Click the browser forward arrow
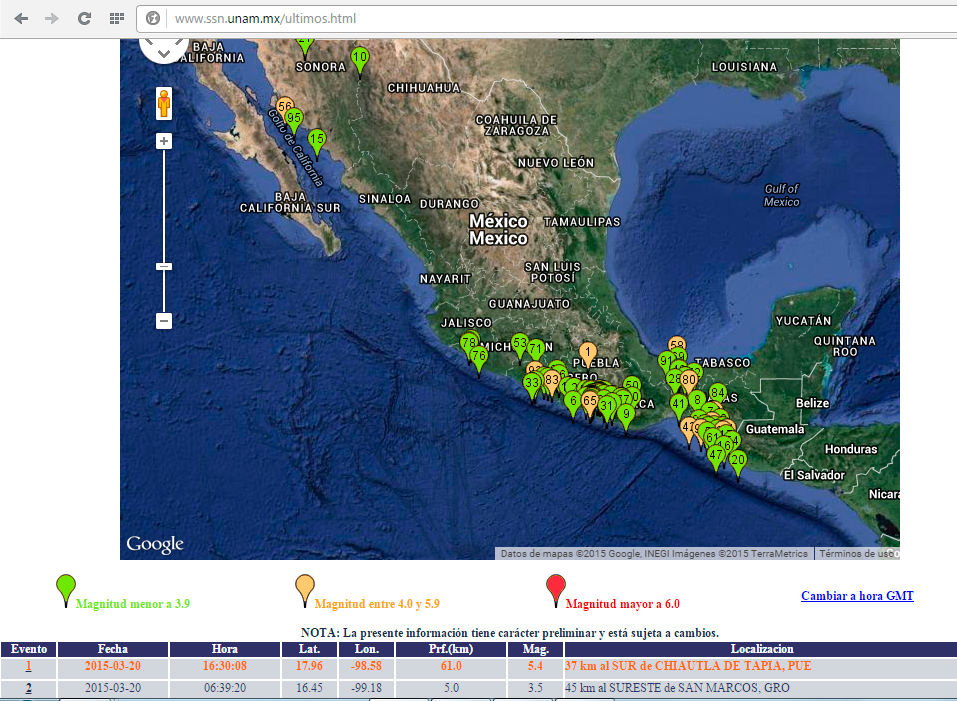Image resolution: width=957 pixels, height=701 pixels. pos(52,18)
